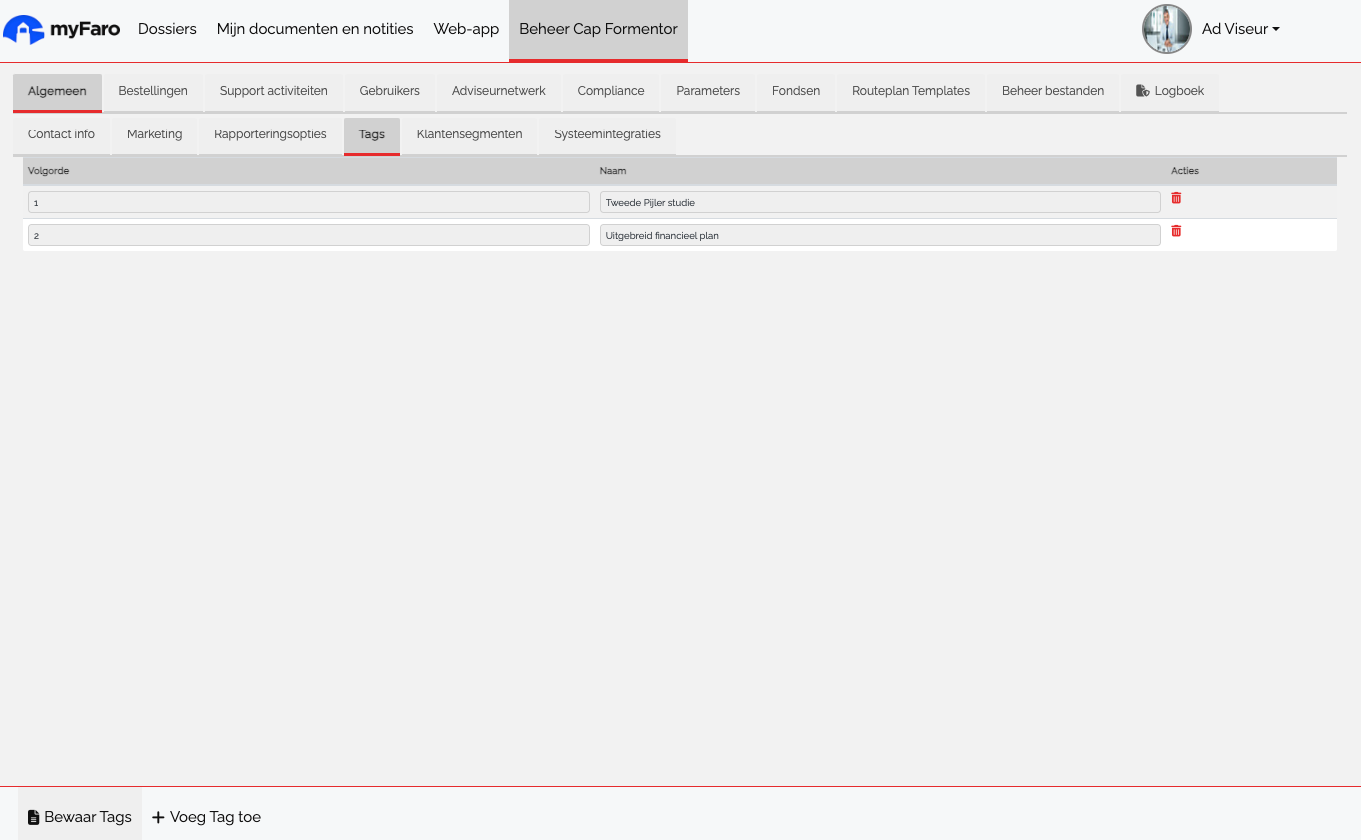Select the Web-app menu item
1361x840 pixels.
pyautogui.click(x=466, y=29)
